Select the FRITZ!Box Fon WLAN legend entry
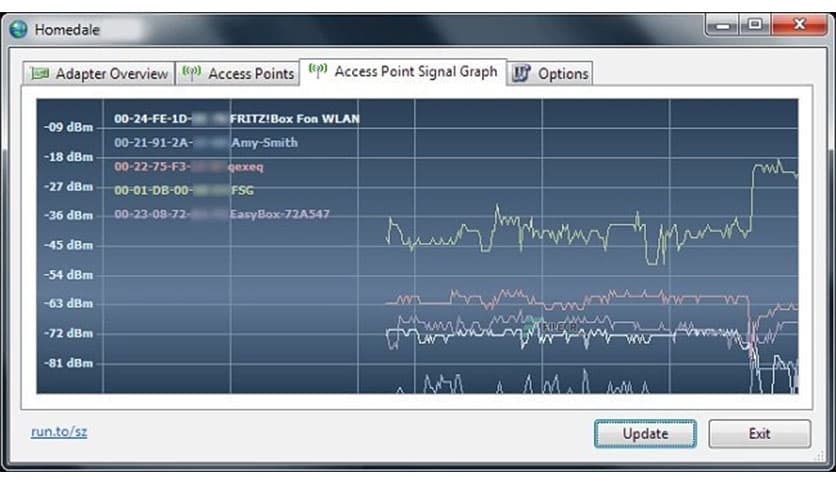Screen dimensions: 836x484 click(237, 119)
